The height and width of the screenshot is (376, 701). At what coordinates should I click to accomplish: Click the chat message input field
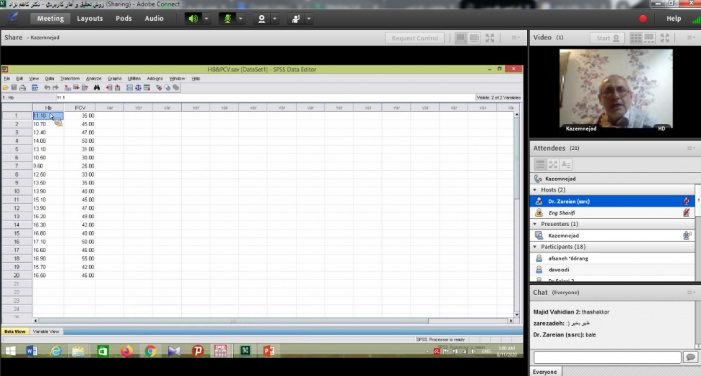coord(607,357)
